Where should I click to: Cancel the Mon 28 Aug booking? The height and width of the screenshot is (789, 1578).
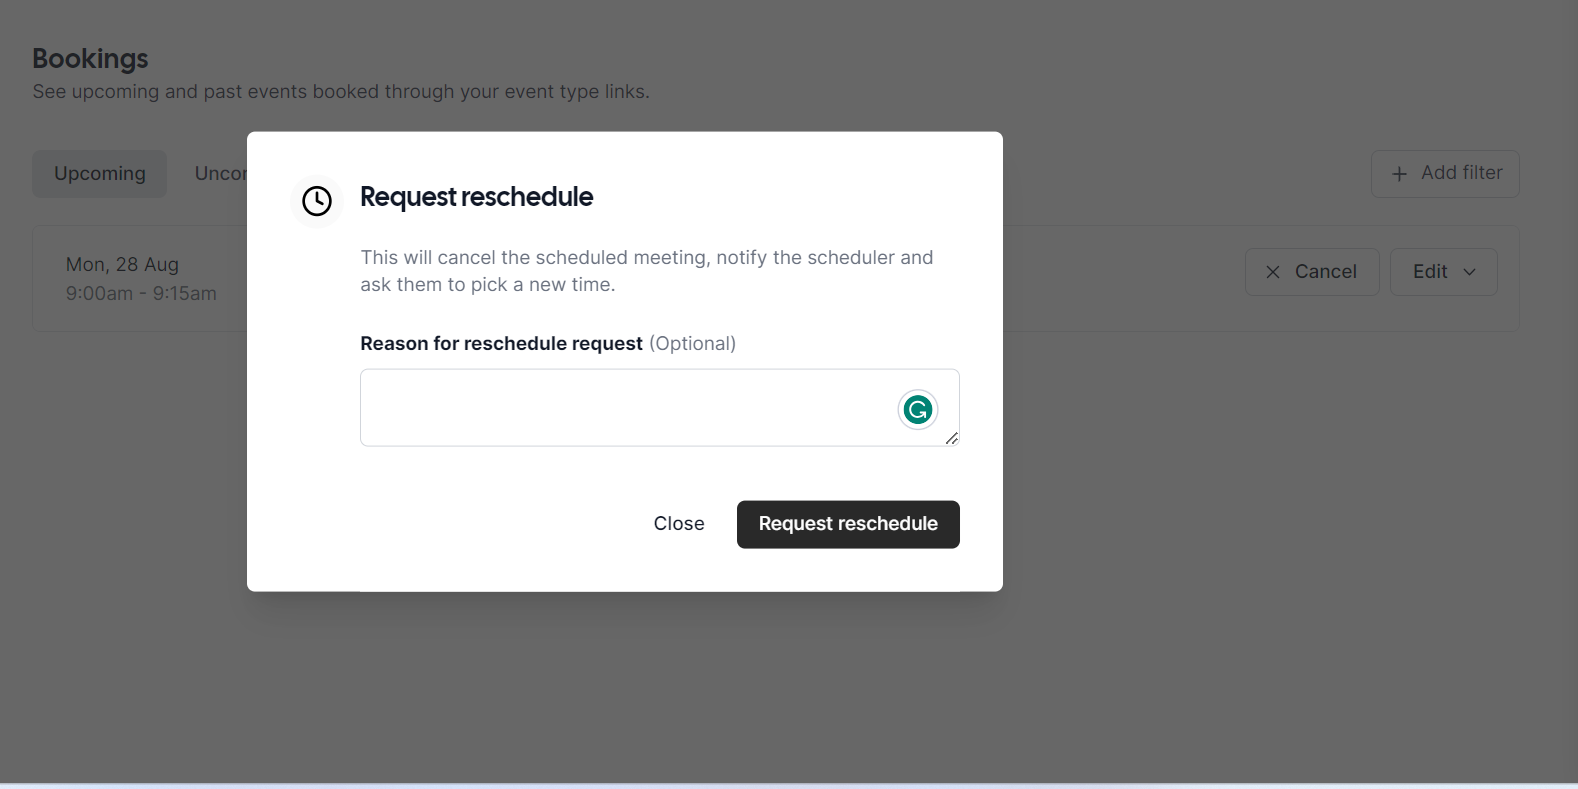coord(1311,271)
